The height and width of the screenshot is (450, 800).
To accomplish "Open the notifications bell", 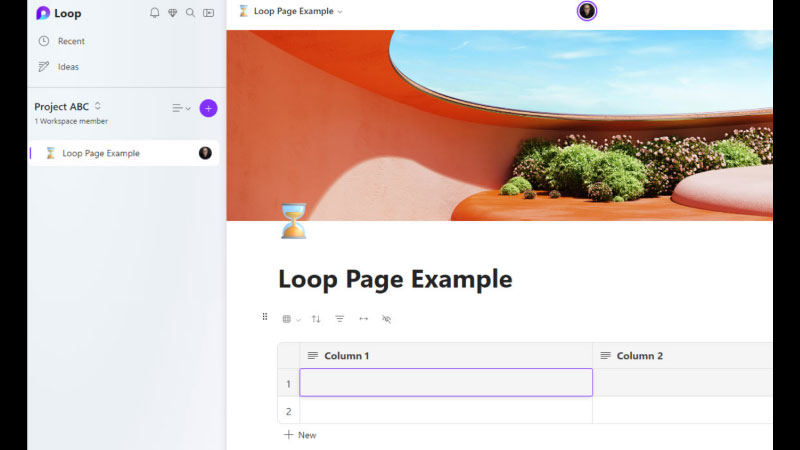I will [x=154, y=13].
